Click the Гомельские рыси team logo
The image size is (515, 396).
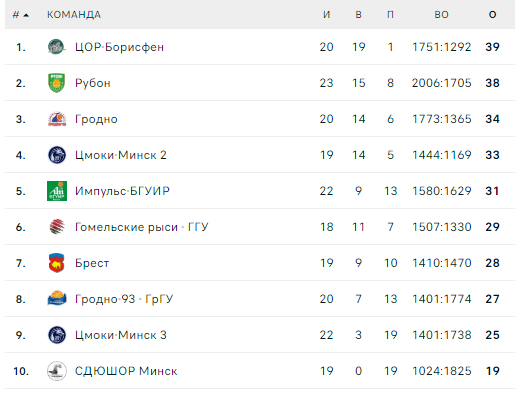(x=57, y=227)
